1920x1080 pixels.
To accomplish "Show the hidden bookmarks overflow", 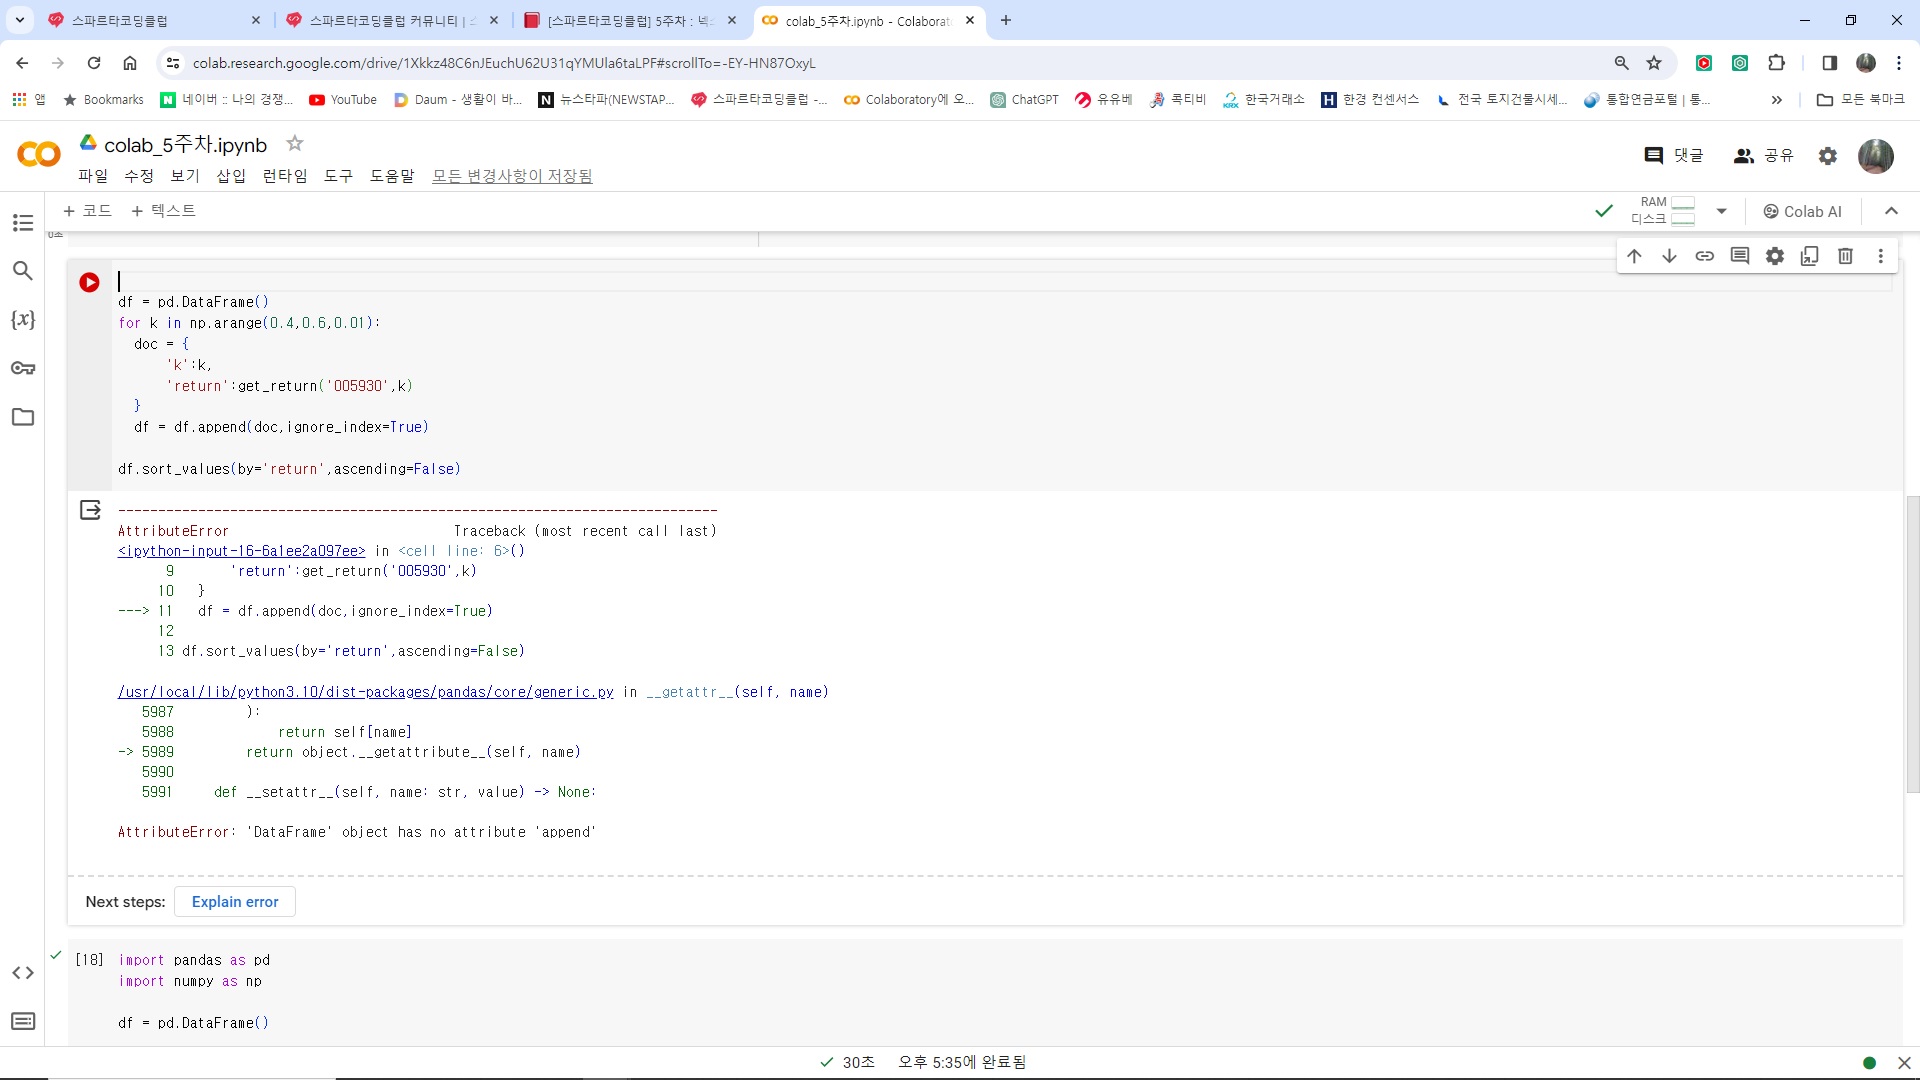I will pyautogui.click(x=1776, y=100).
